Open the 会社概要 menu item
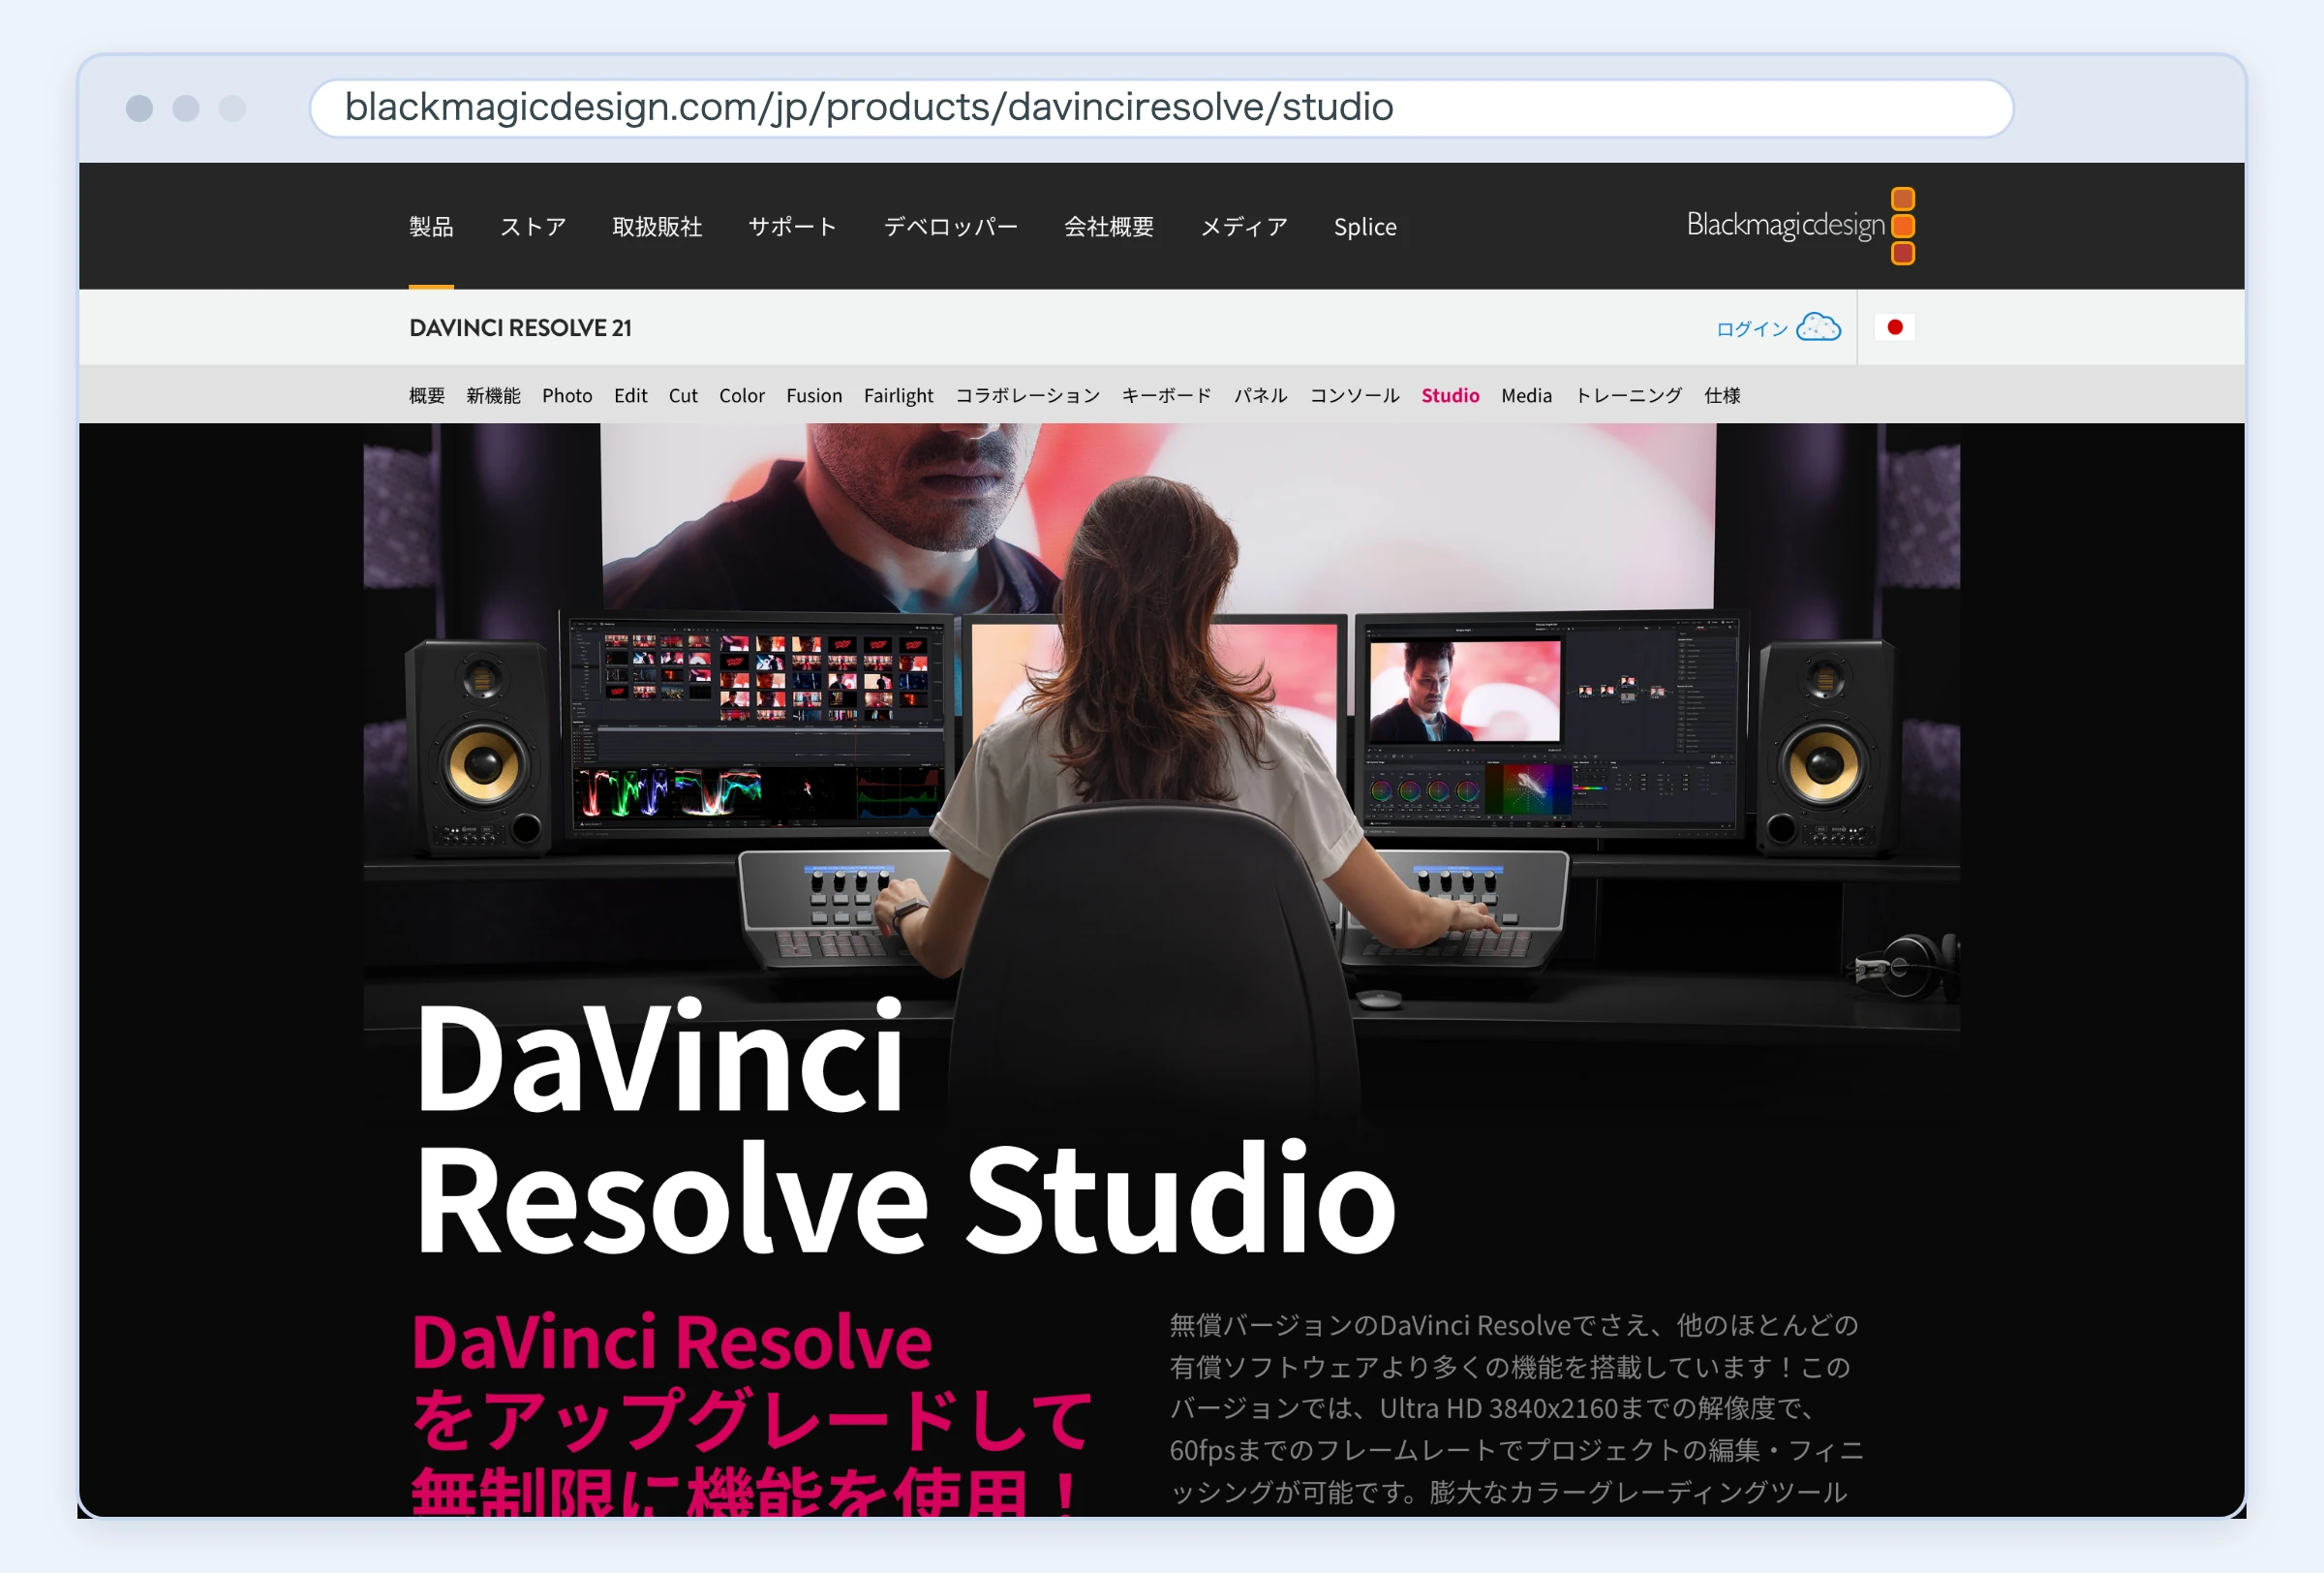 click(1108, 227)
